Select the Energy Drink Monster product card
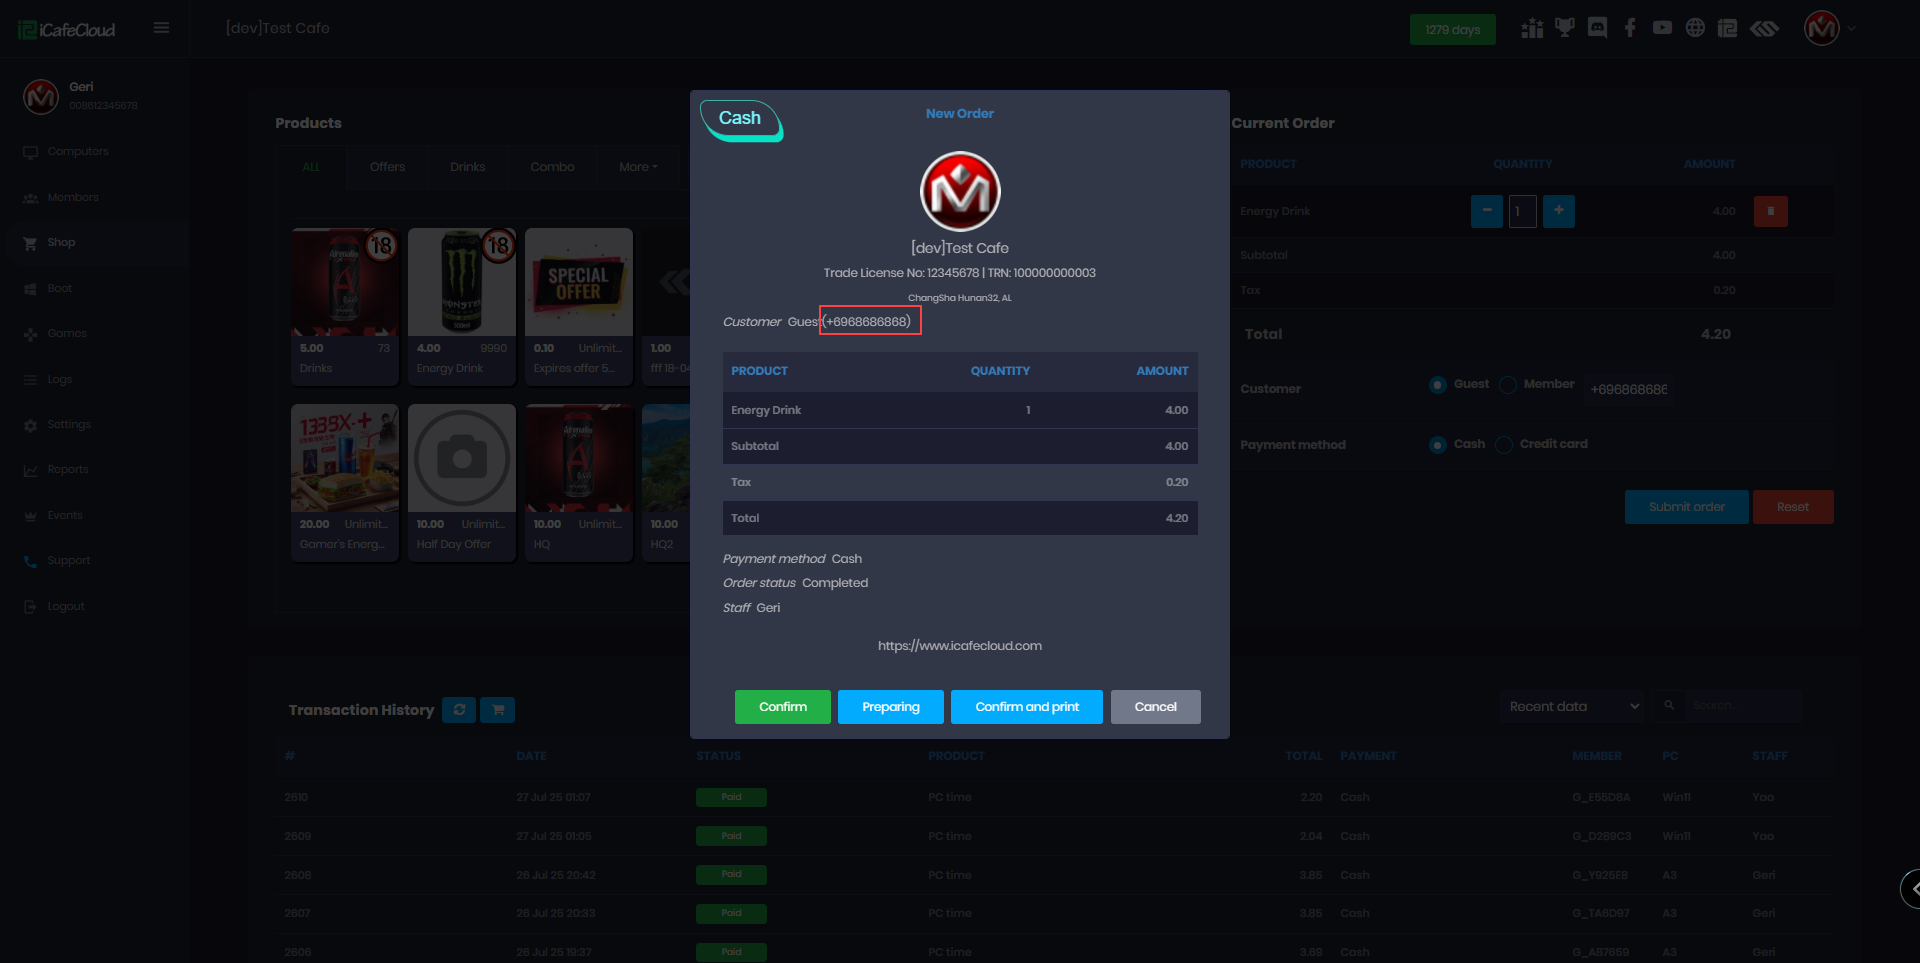The image size is (1920, 963). point(462,307)
